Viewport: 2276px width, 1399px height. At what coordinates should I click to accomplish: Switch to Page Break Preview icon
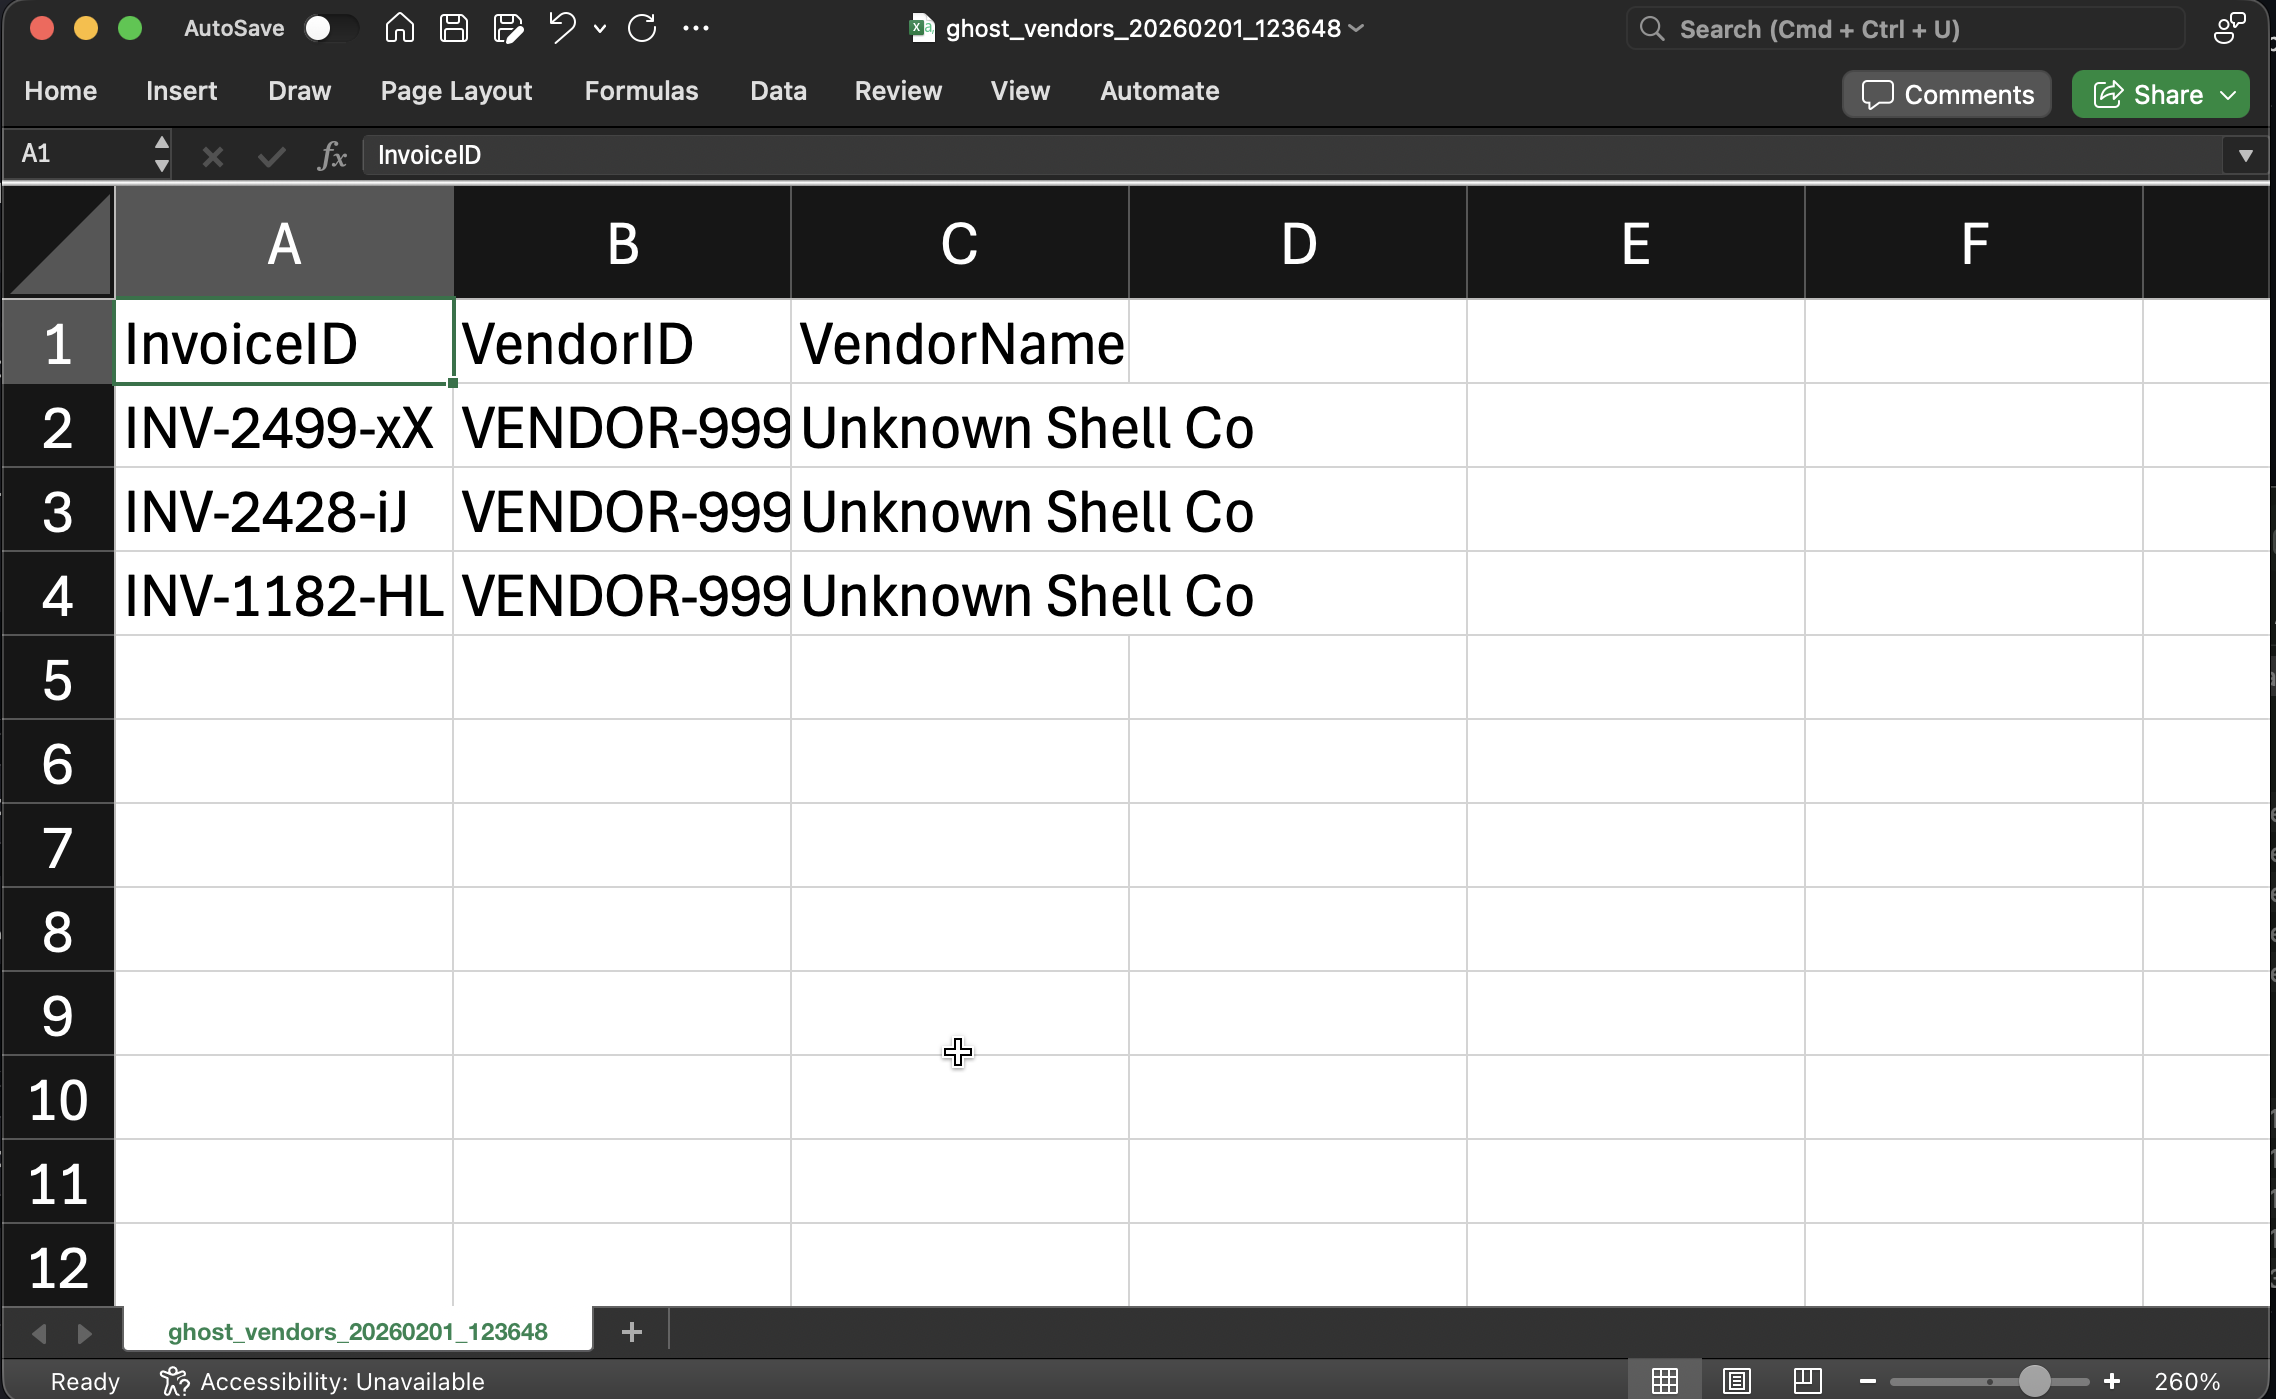(x=1807, y=1381)
